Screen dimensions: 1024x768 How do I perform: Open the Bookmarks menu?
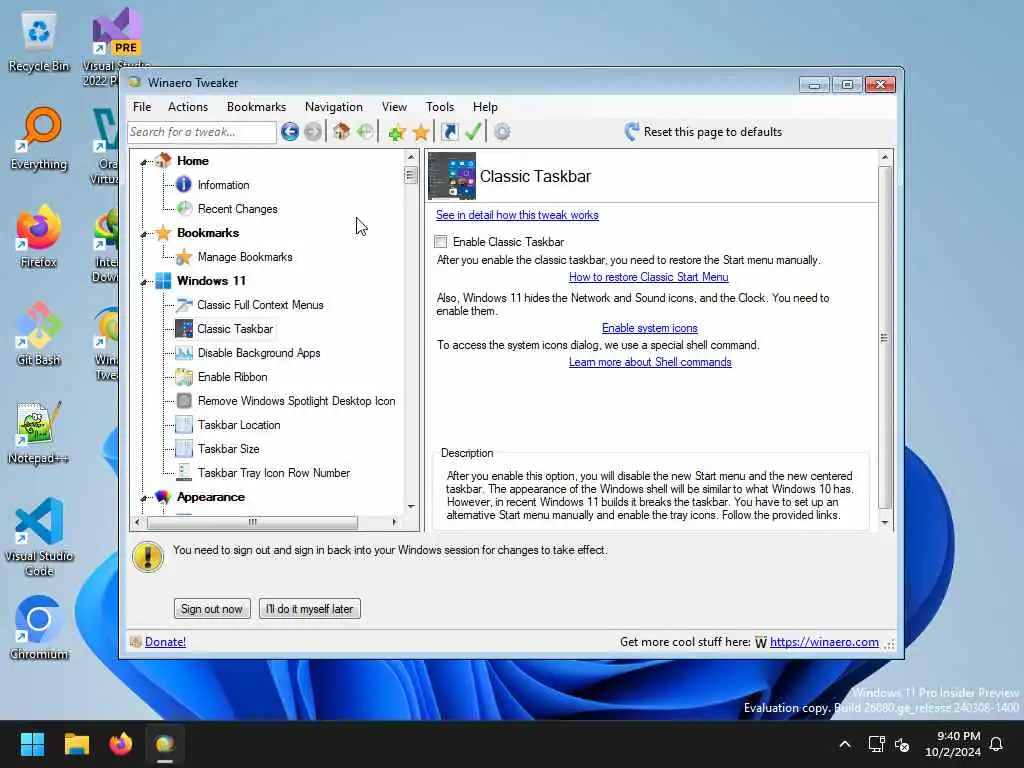(x=256, y=106)
